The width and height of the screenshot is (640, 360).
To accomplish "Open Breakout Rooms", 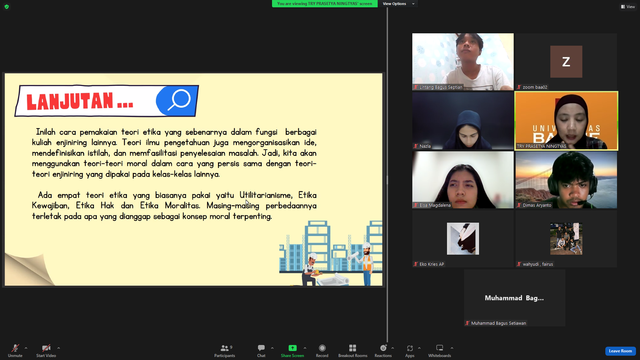I will tap(353, 350).
